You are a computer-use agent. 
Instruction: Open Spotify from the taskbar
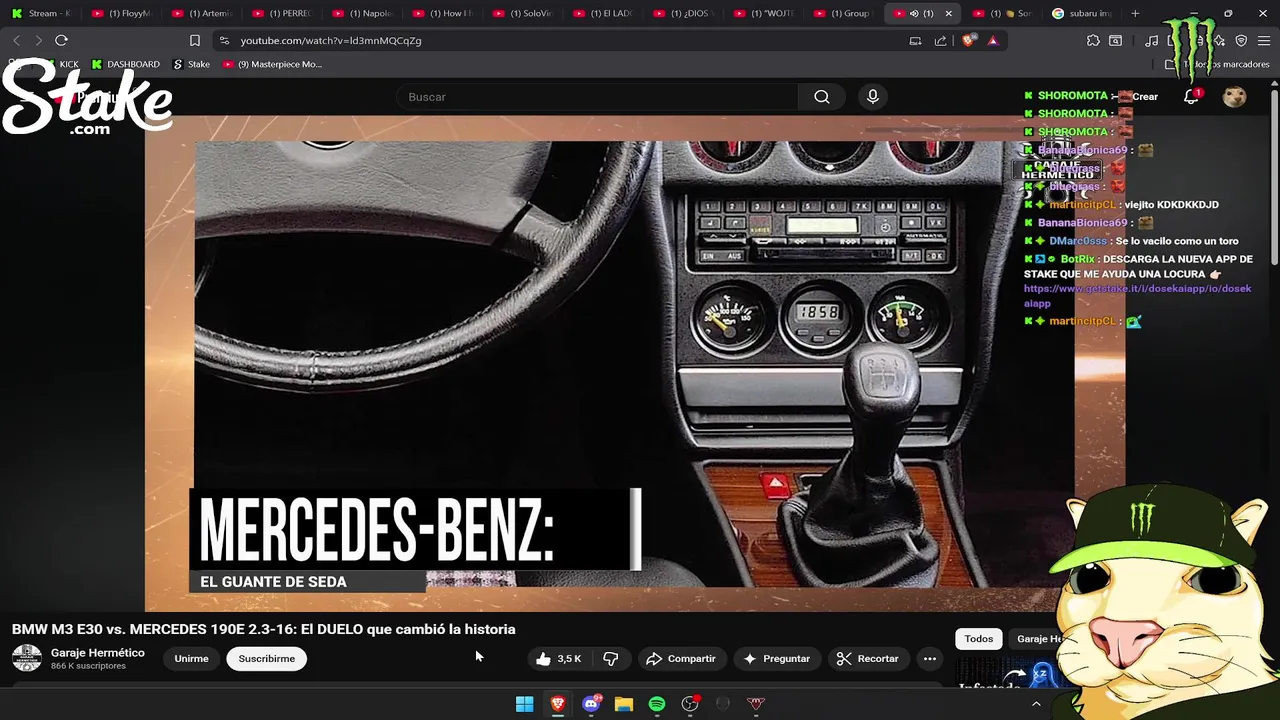coord(657,704)
